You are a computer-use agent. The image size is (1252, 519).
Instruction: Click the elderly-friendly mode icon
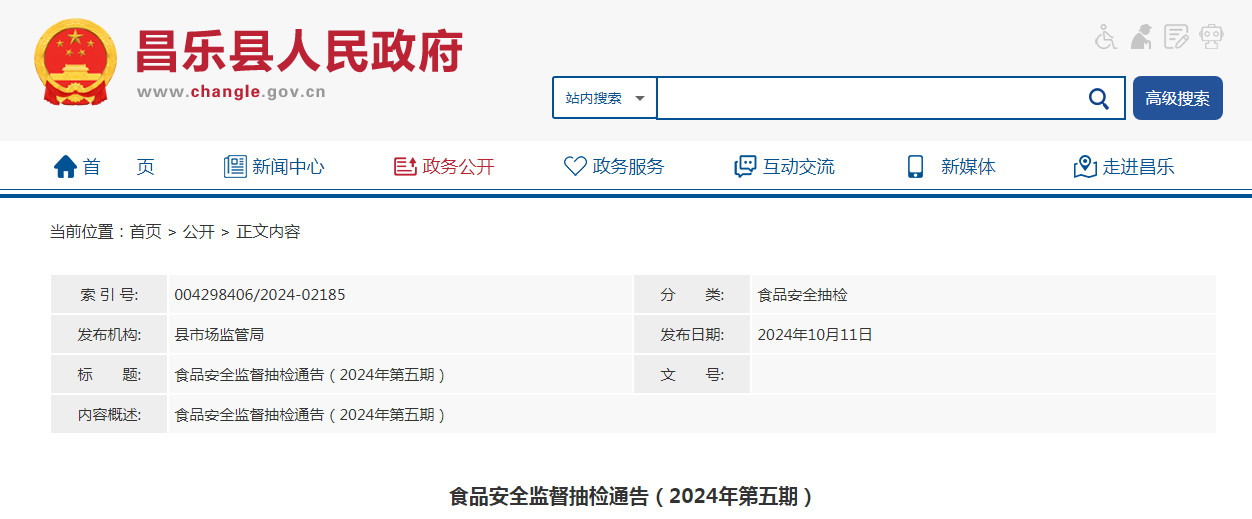[1141, 37]
